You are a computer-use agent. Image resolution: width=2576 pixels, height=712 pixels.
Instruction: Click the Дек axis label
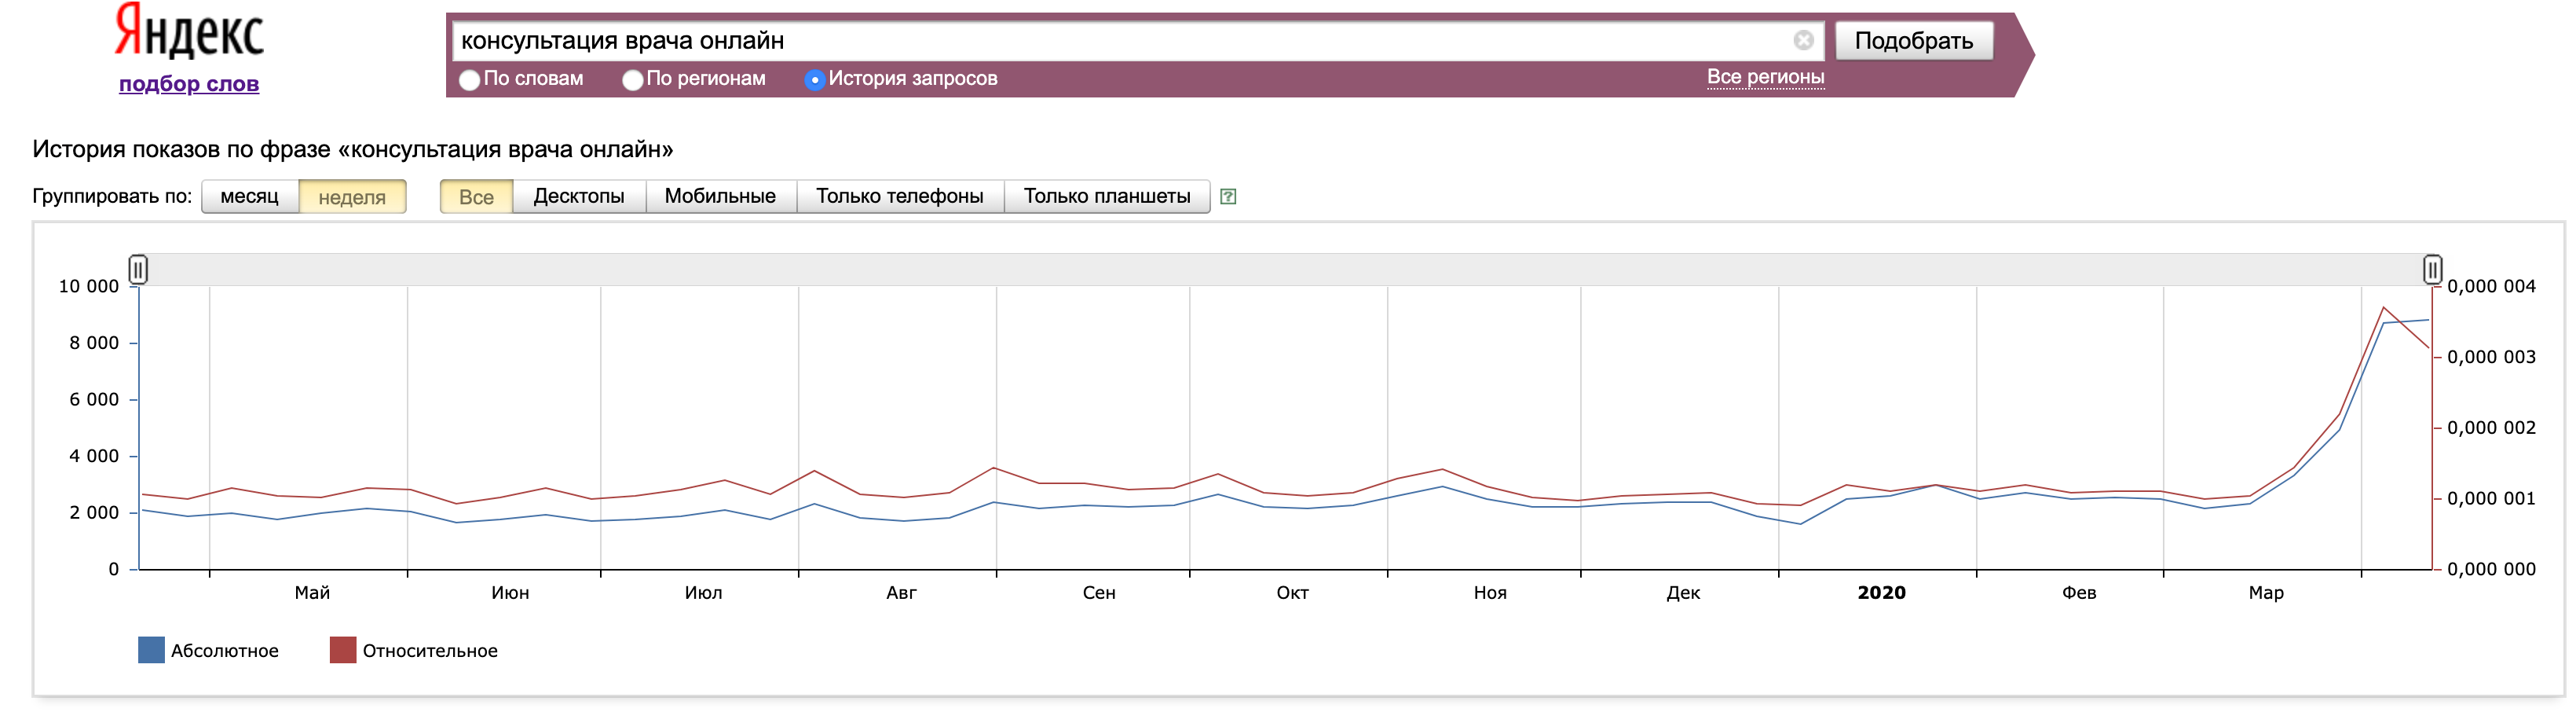point(1683,593)
